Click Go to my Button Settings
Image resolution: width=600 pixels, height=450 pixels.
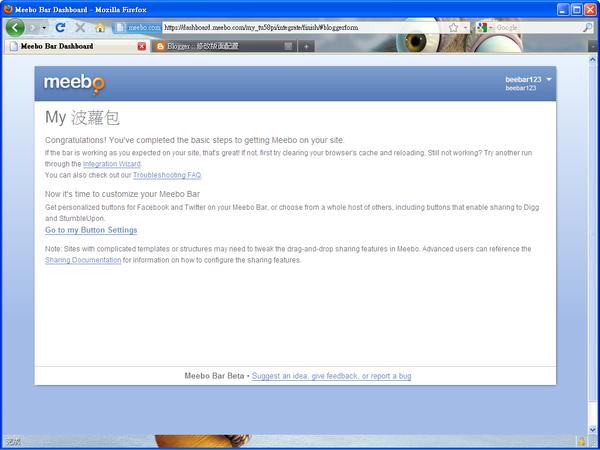tap(91, 230)
